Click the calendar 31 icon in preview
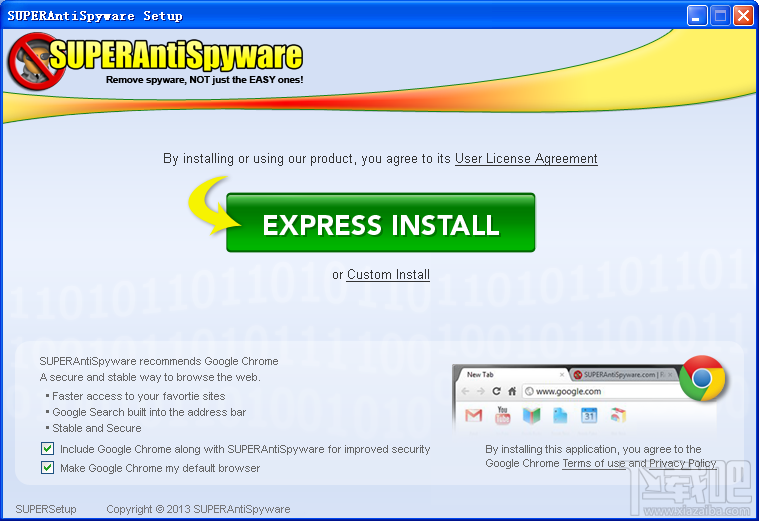Screen dimensions: 759x521 tap(589, 415)
